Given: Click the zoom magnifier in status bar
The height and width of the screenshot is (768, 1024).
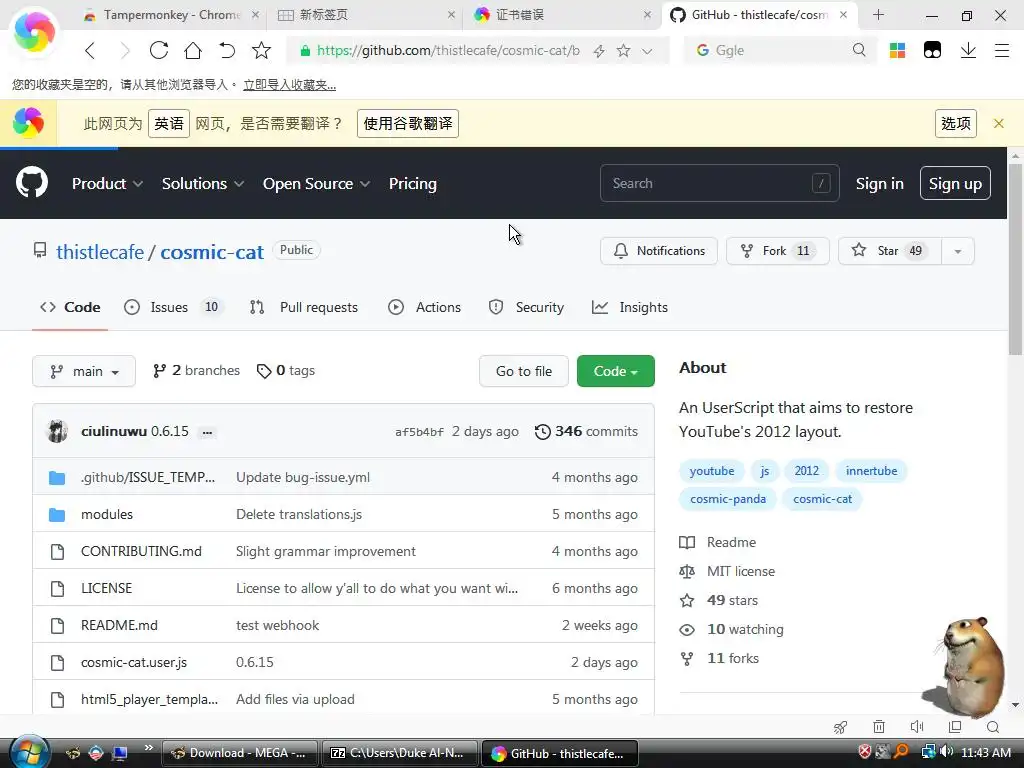Looking at the screenshot, I should (x=993, y=727).
